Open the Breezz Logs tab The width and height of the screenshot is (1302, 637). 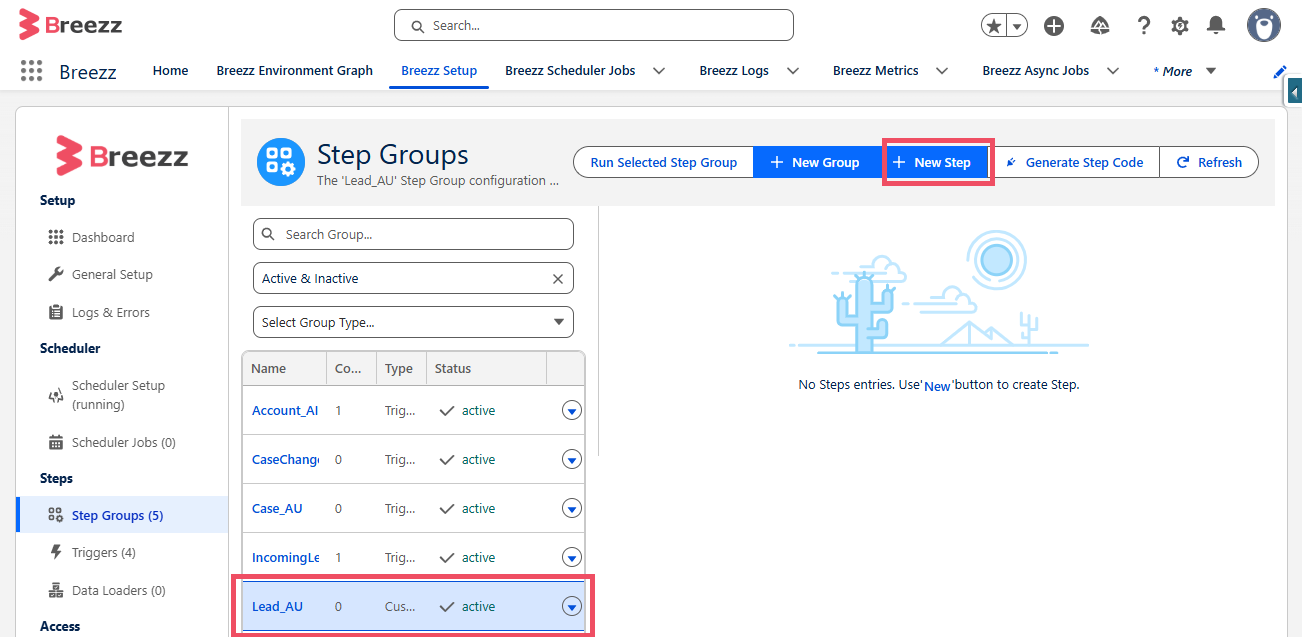coord(734,71)
